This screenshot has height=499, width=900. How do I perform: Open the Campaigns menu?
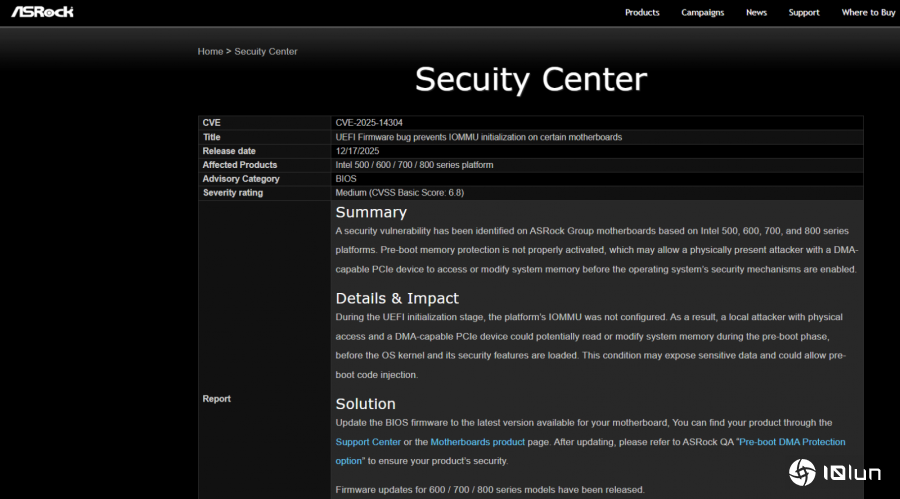click(702, 13)
